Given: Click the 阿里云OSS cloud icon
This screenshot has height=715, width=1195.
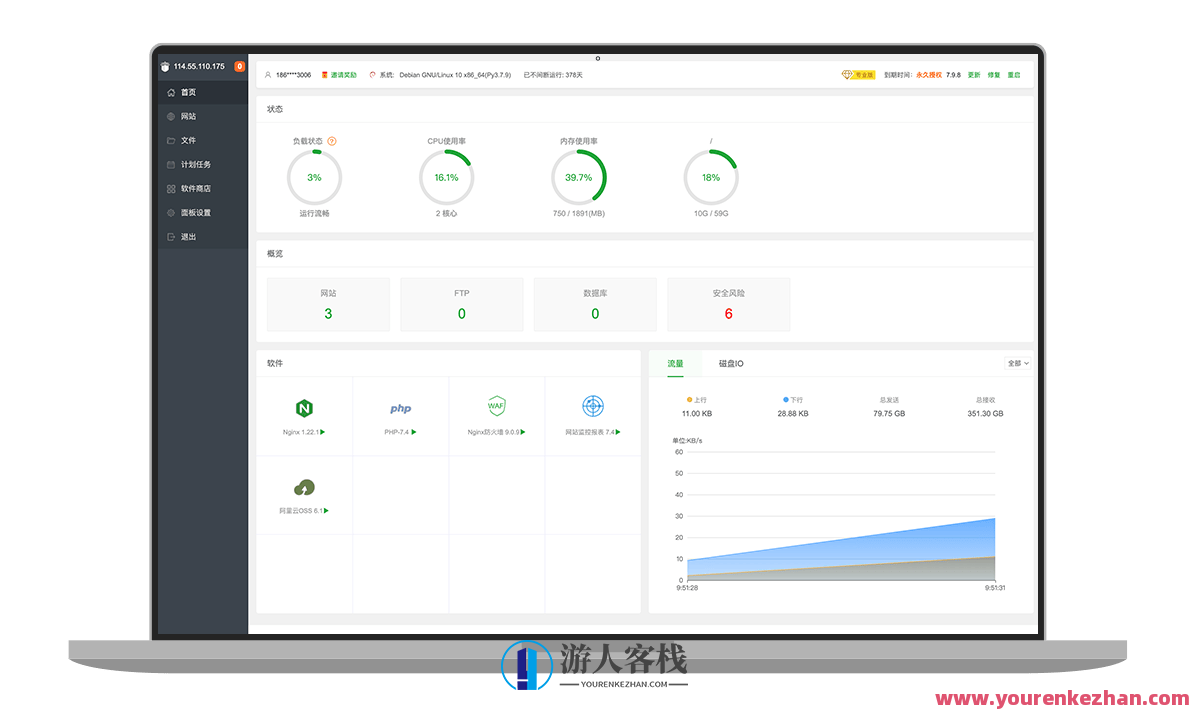Looking at the screenshot, I should (304, 487).
